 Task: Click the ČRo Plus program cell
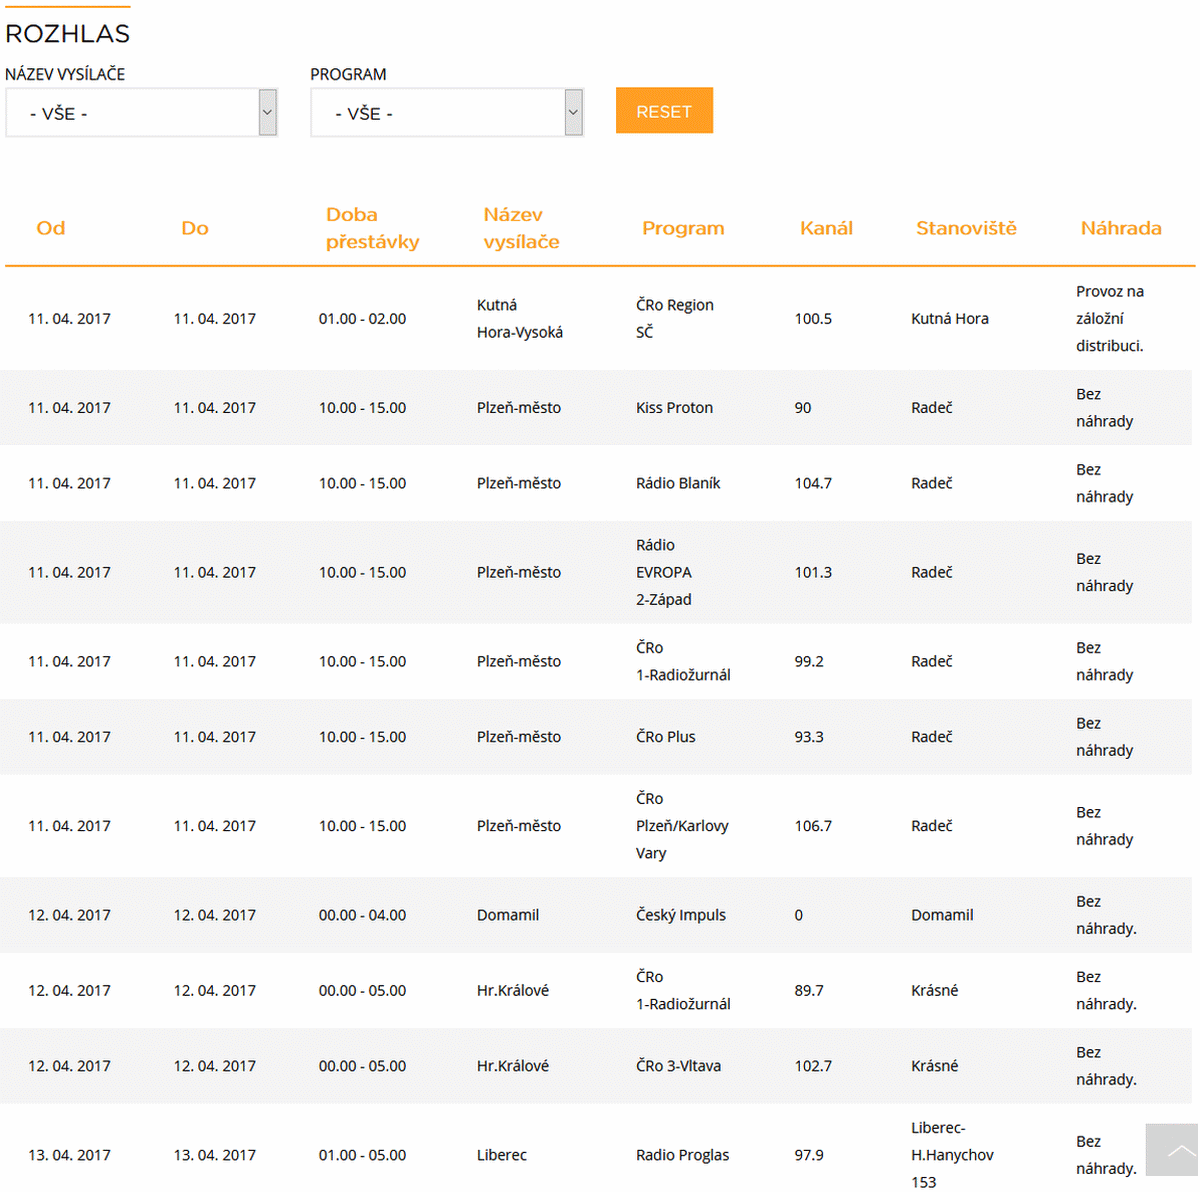[x=666, y=737]
